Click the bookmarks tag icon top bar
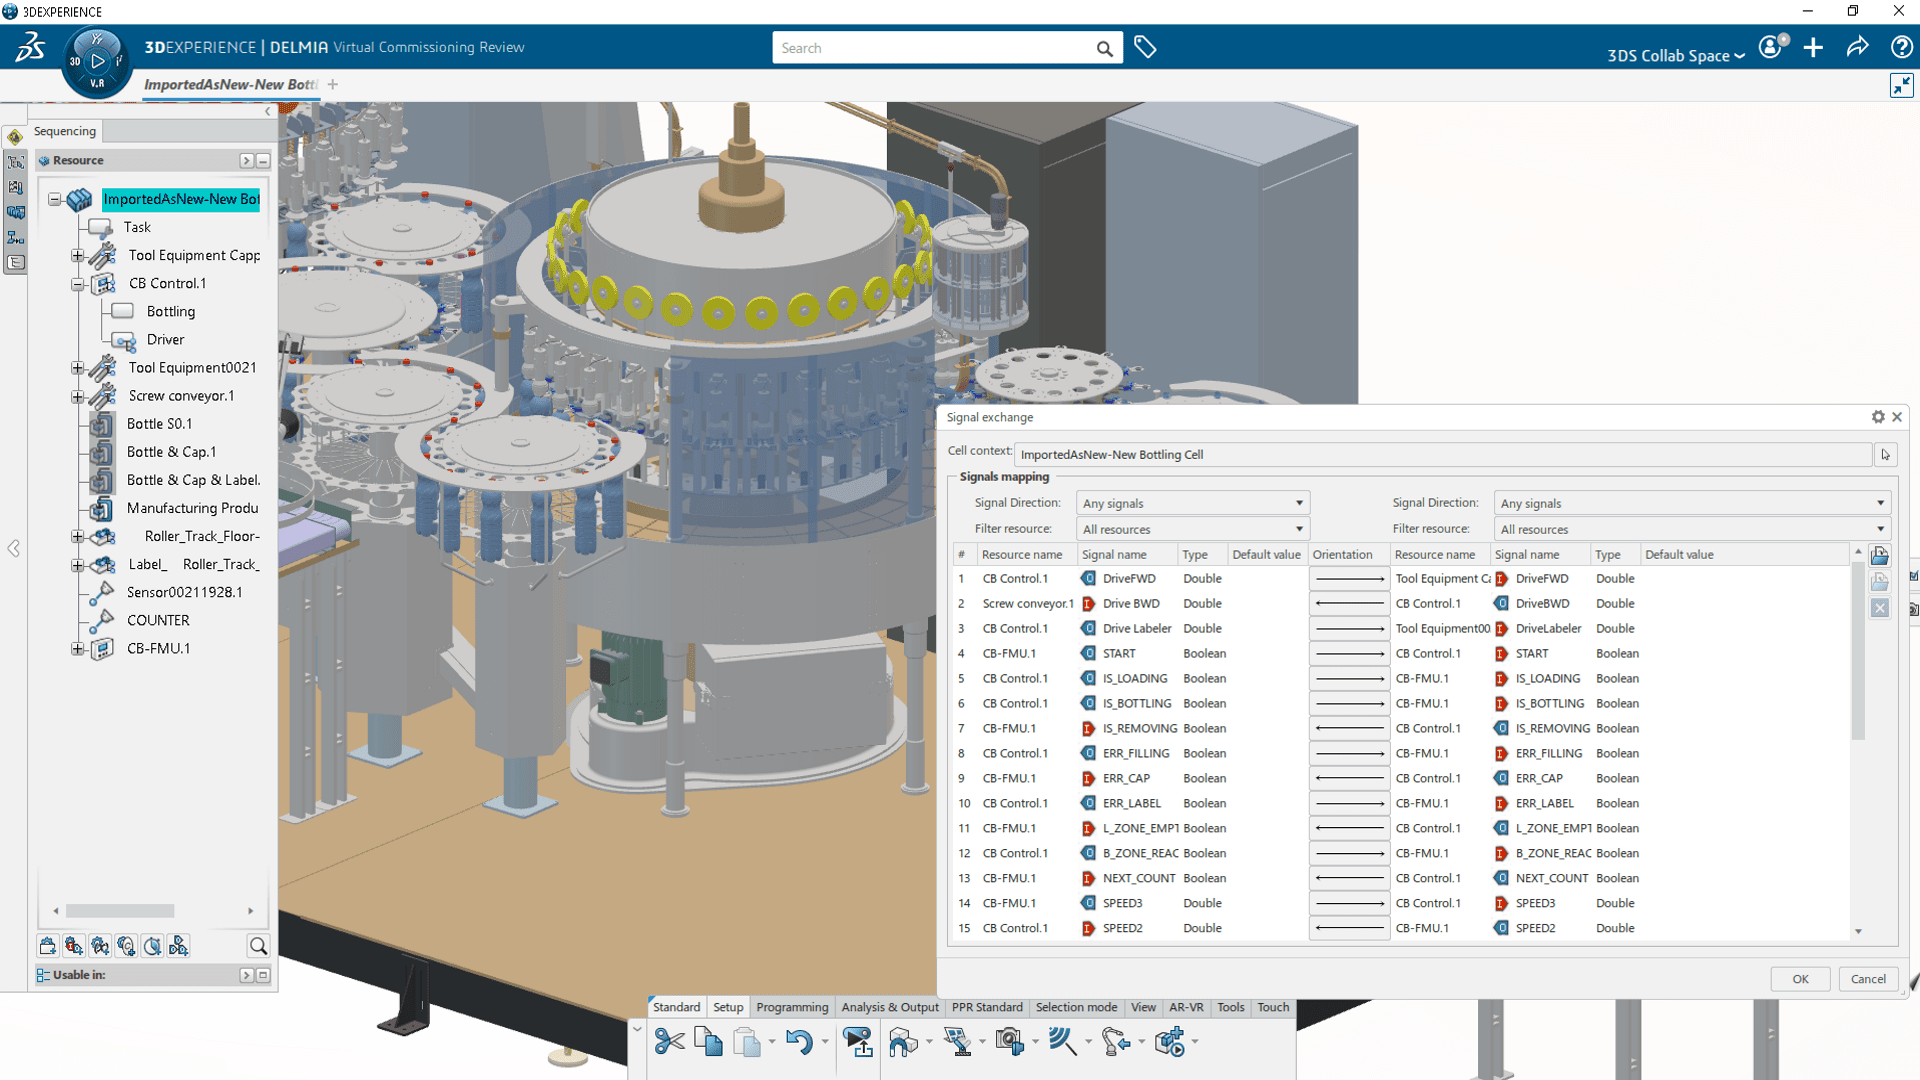 pos(1145,47)
